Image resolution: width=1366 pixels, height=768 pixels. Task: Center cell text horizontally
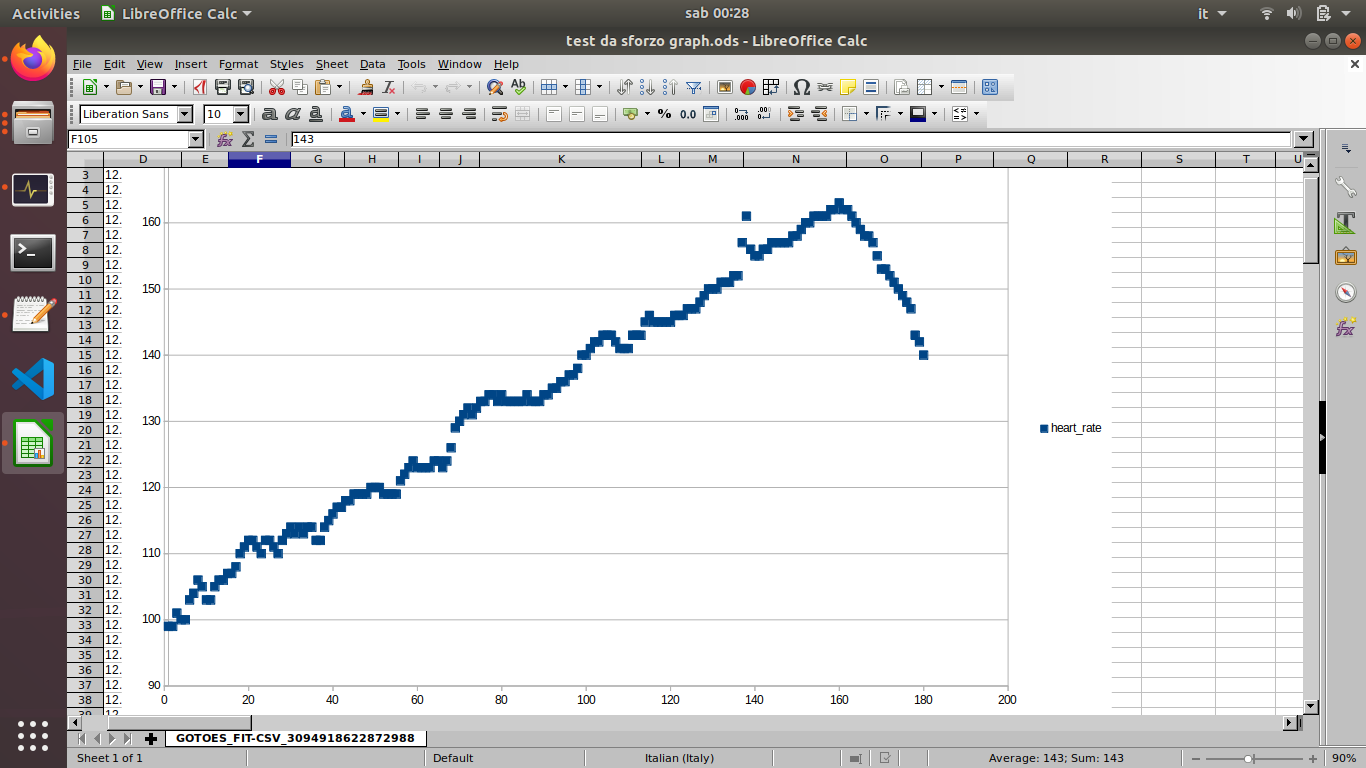[x=446, y=114]
